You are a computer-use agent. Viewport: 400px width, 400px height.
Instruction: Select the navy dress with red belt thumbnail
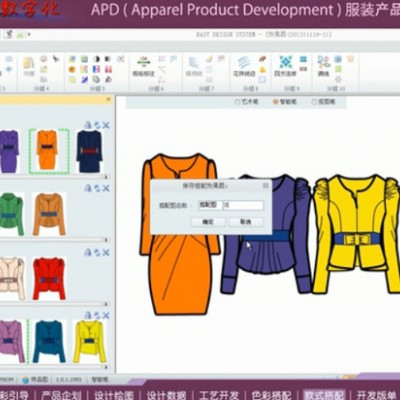[89, 151]
